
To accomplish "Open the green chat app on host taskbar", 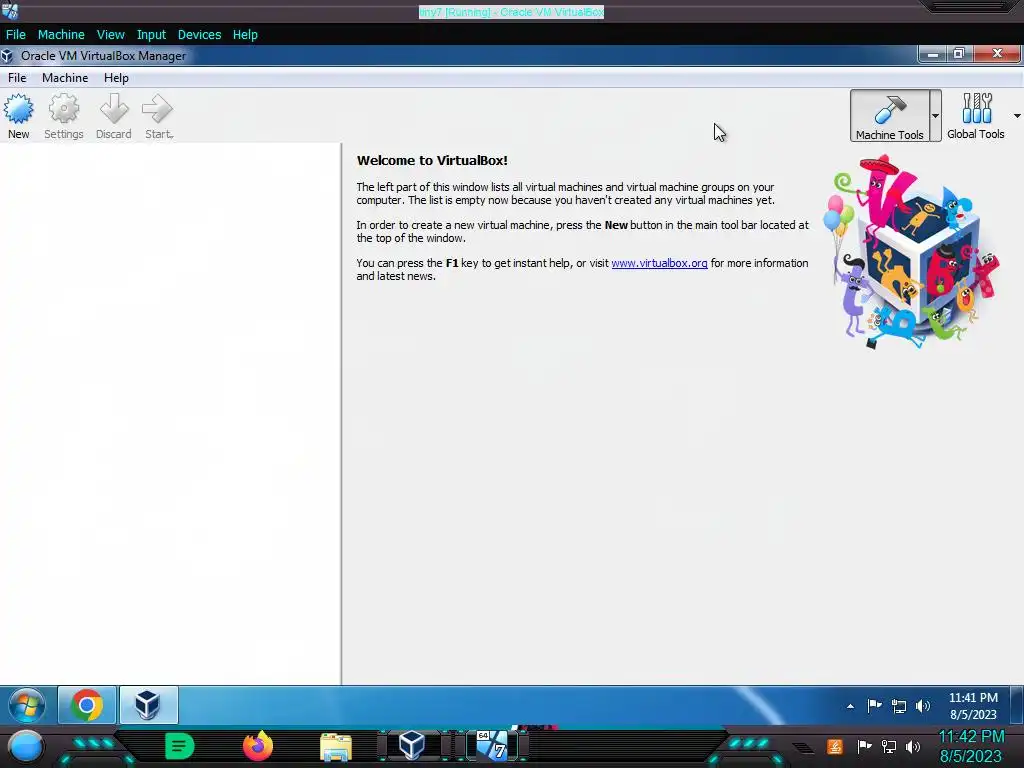I will (x=180, y=746).
